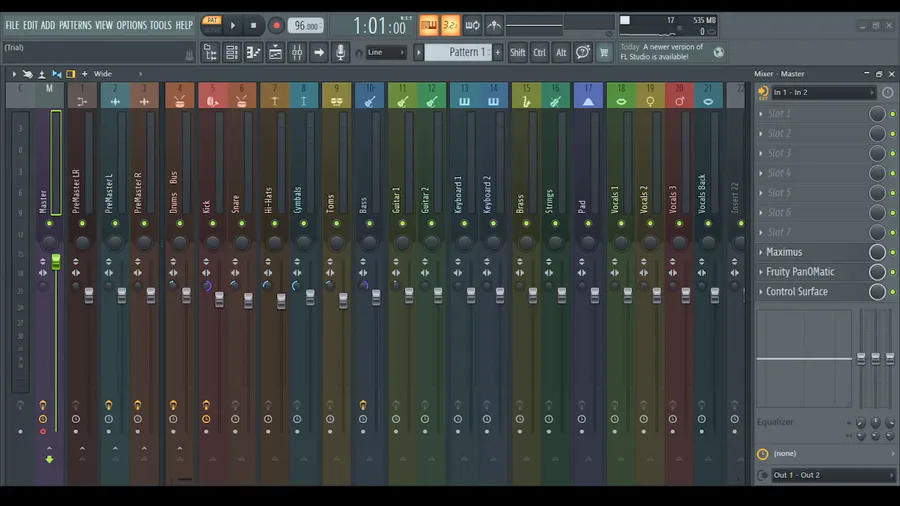900x506 pixels.
Task: Click the Ctrl button
Action: pyautogui.click(x=540, y=53)
